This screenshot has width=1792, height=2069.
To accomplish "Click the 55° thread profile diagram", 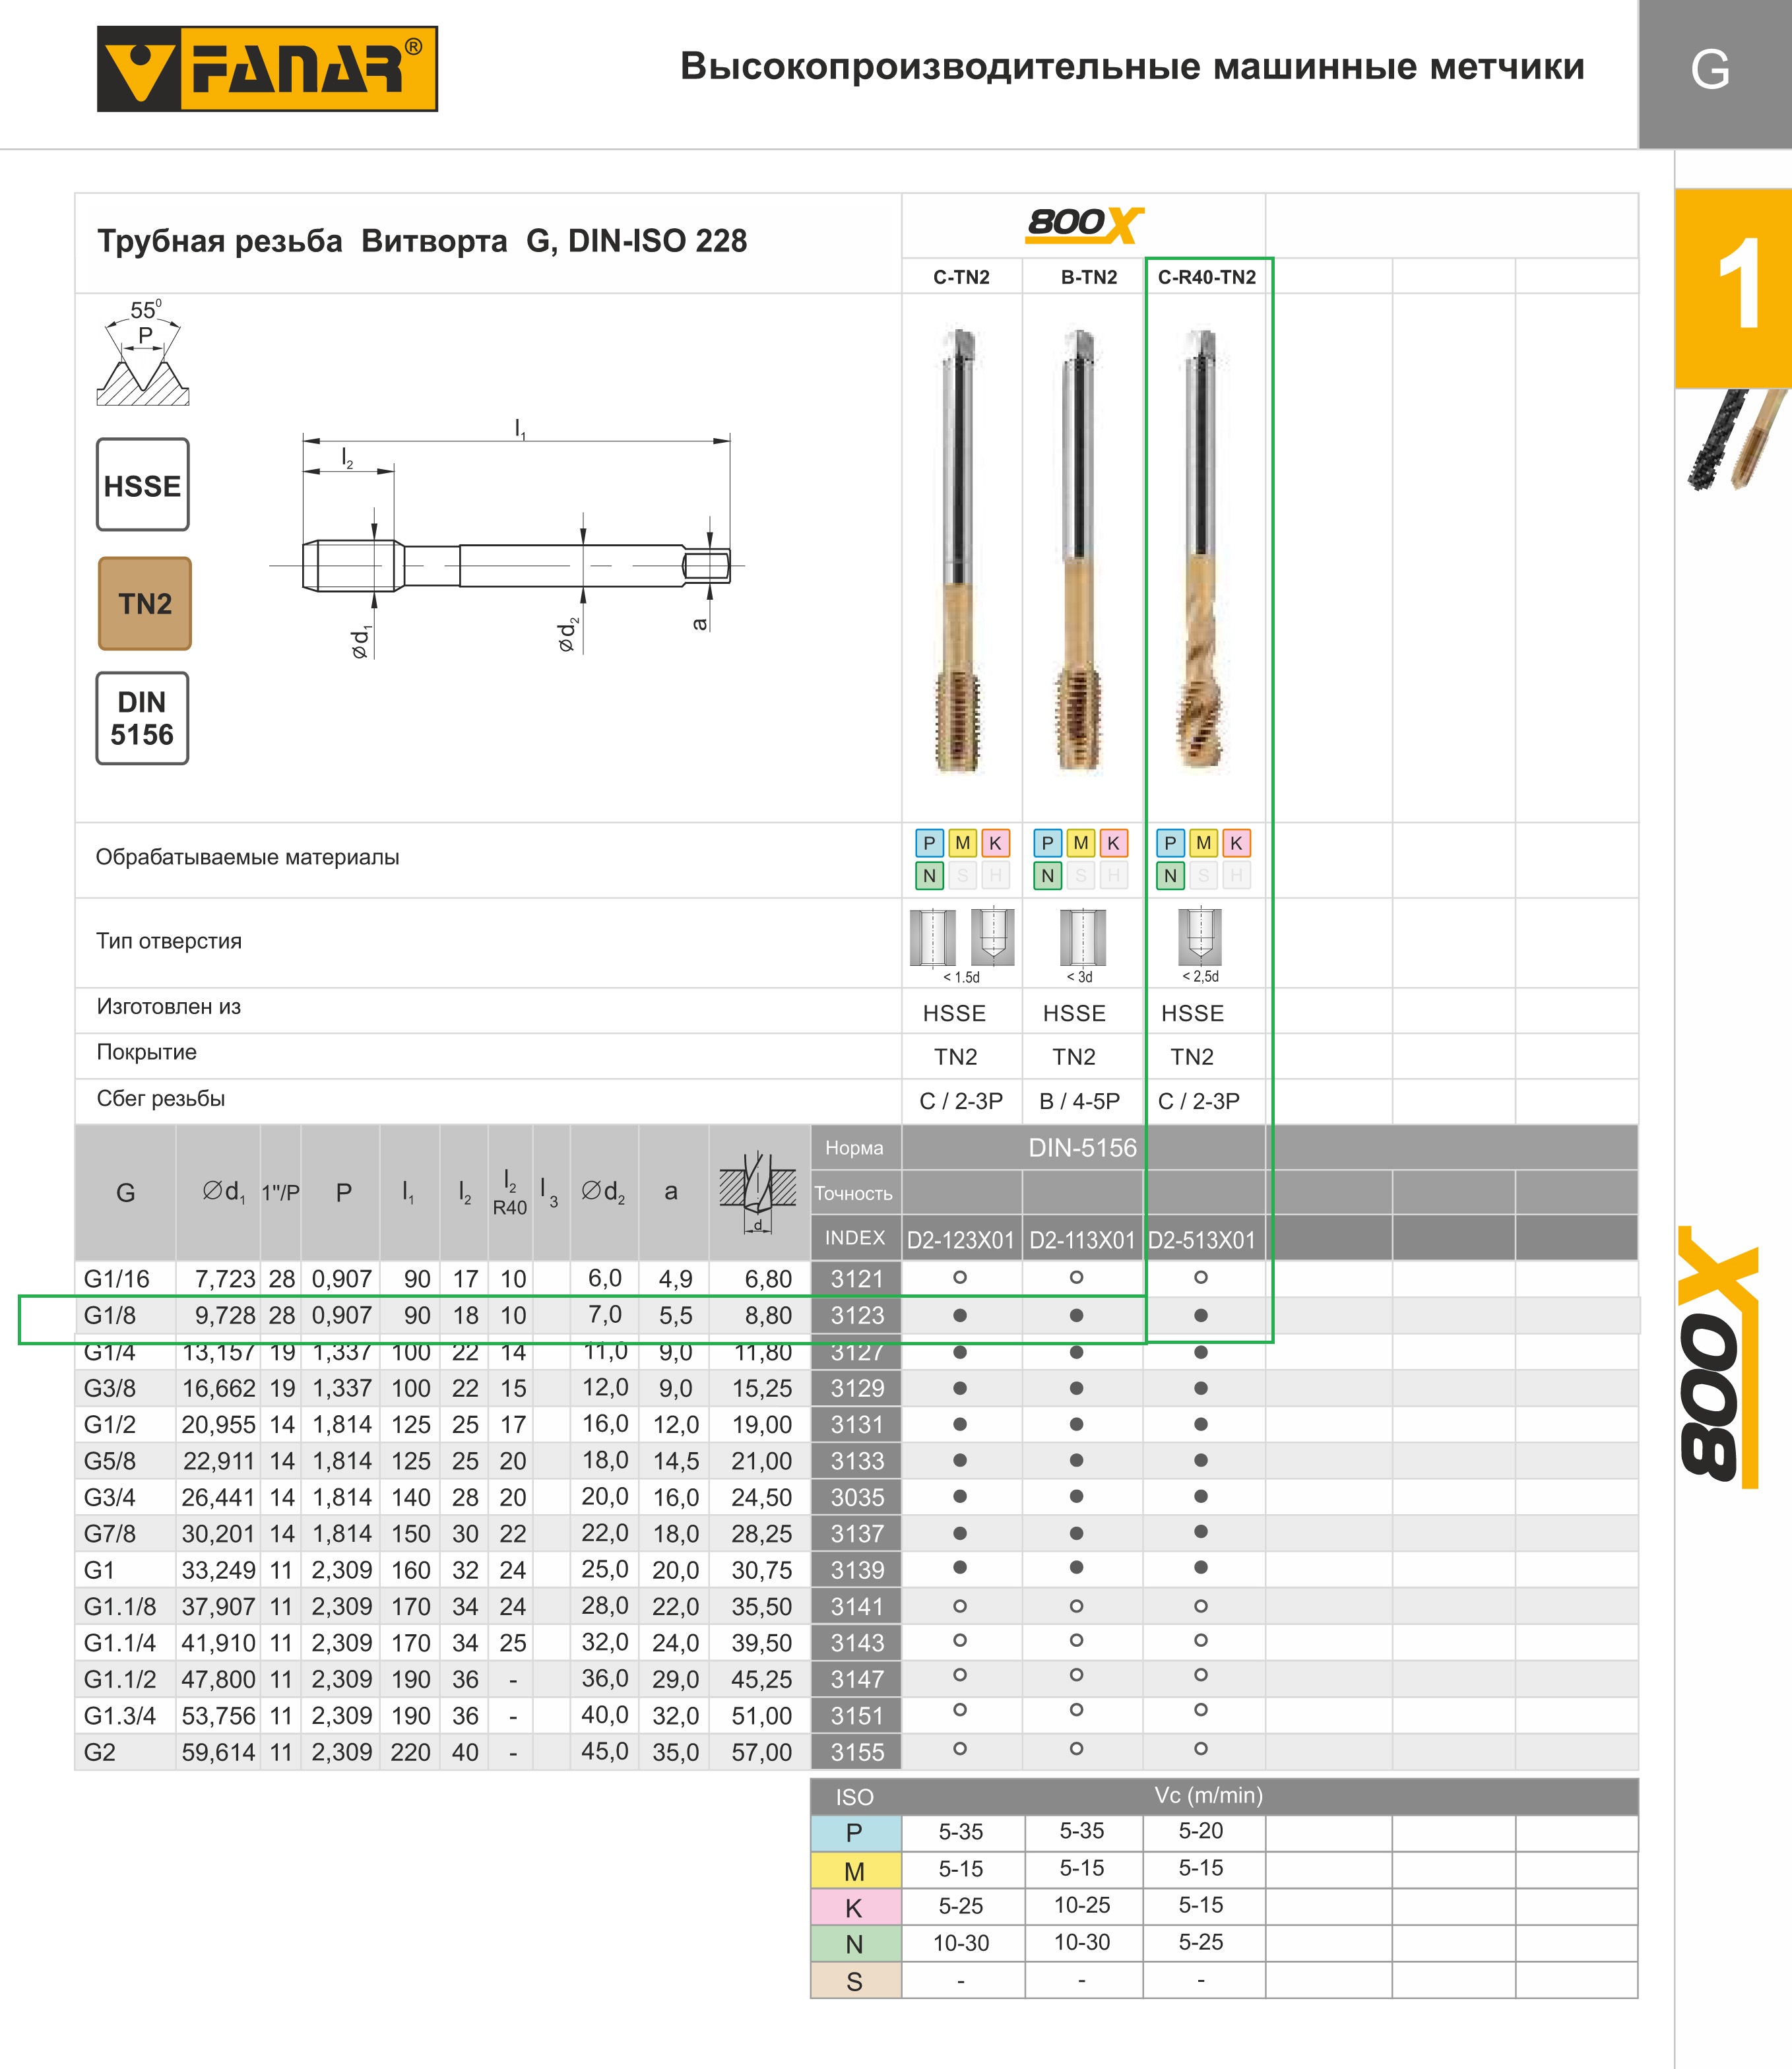I will click(143, 352).
